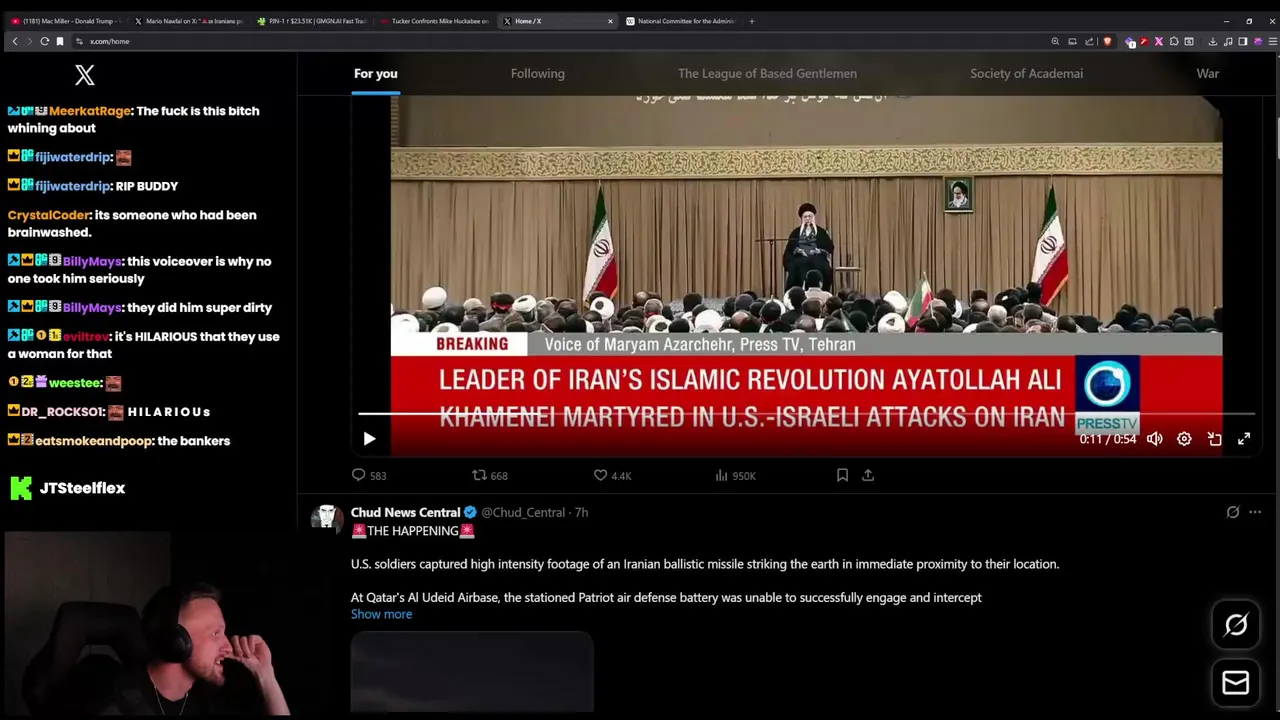1280x720 pixels.
Task: Bookmark the Khamenei video post
Action: click(x=842, y=476)
